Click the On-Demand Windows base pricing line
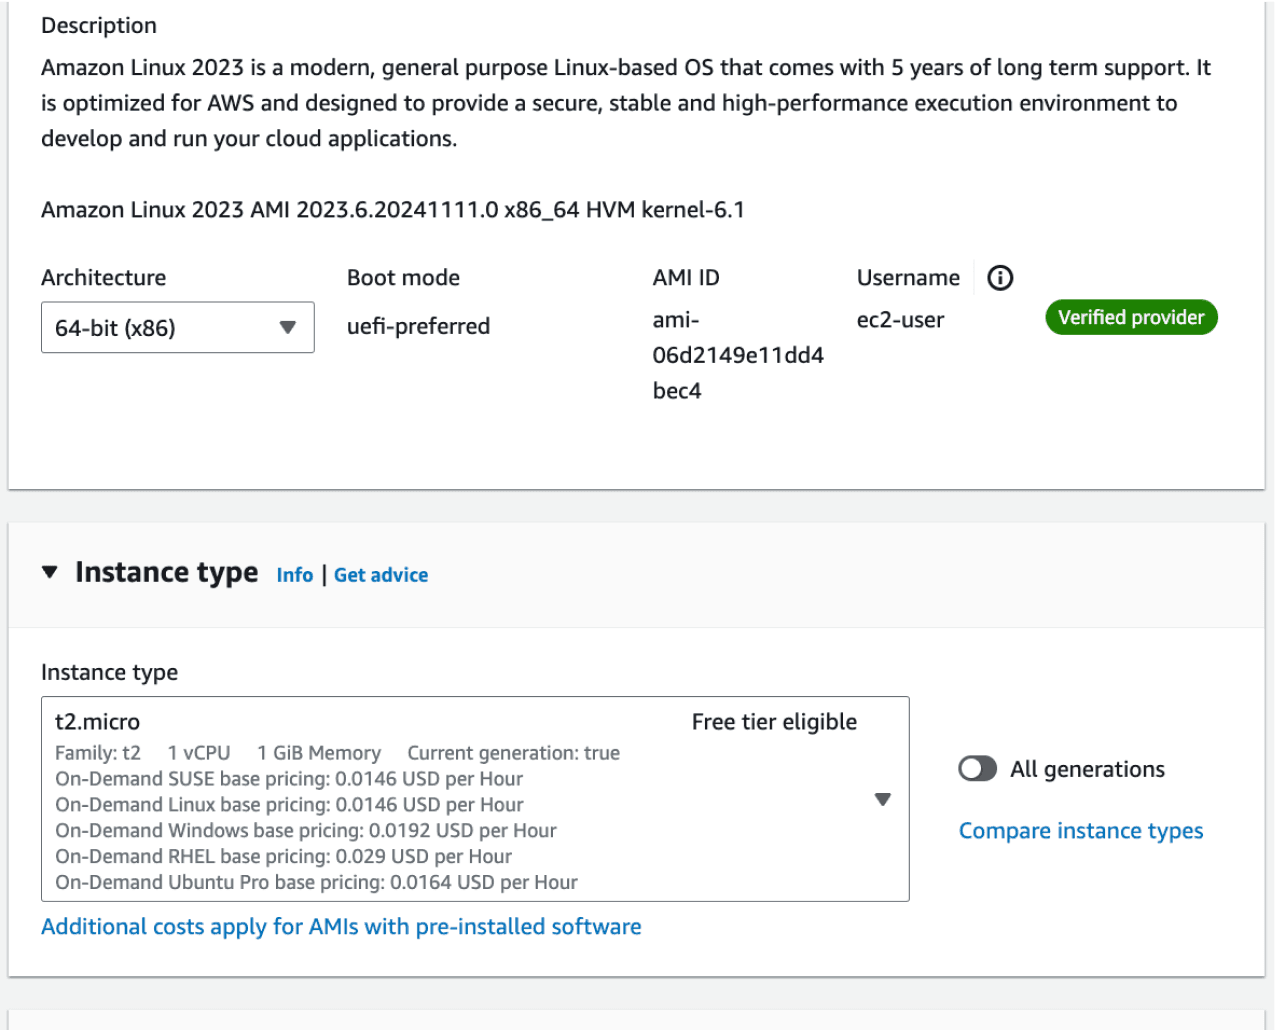The width and height of the screenshot is (1275, 1030). [x=306, y=830]
